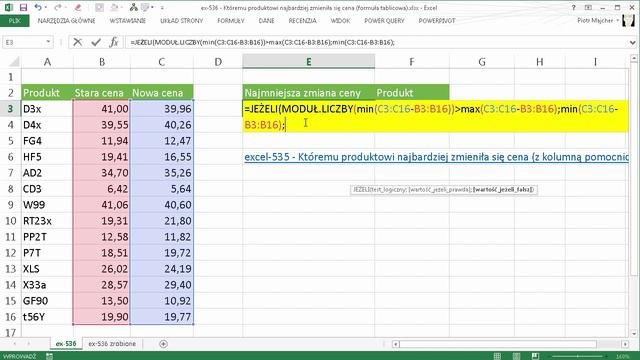Viewport: 640px width, 360px height.
Task: Click Select All corner triangle of the grid
Action: [14, 62]
